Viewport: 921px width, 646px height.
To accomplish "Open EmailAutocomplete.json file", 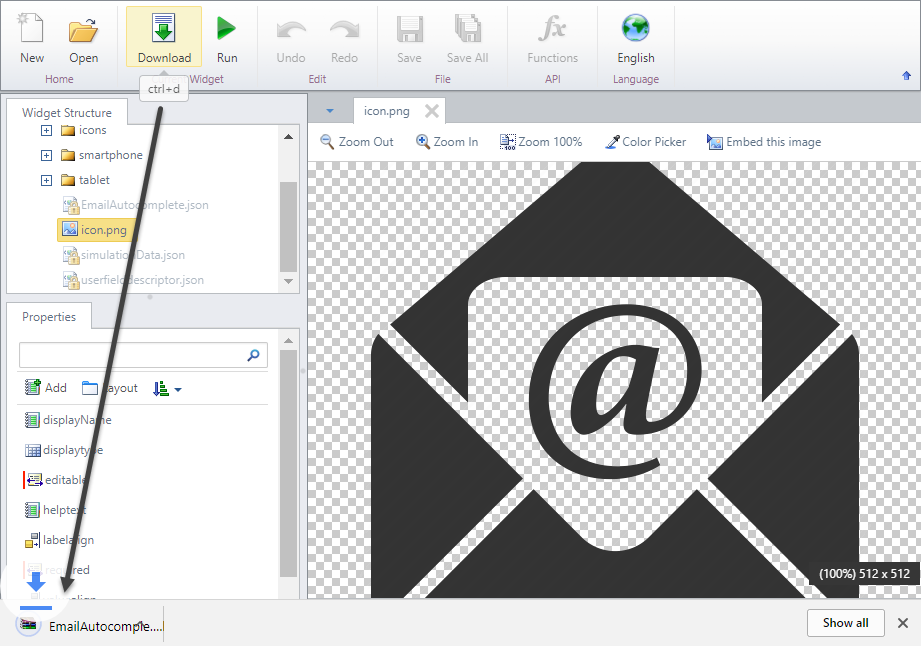I will pyautogui.click(x=136, y=205).
